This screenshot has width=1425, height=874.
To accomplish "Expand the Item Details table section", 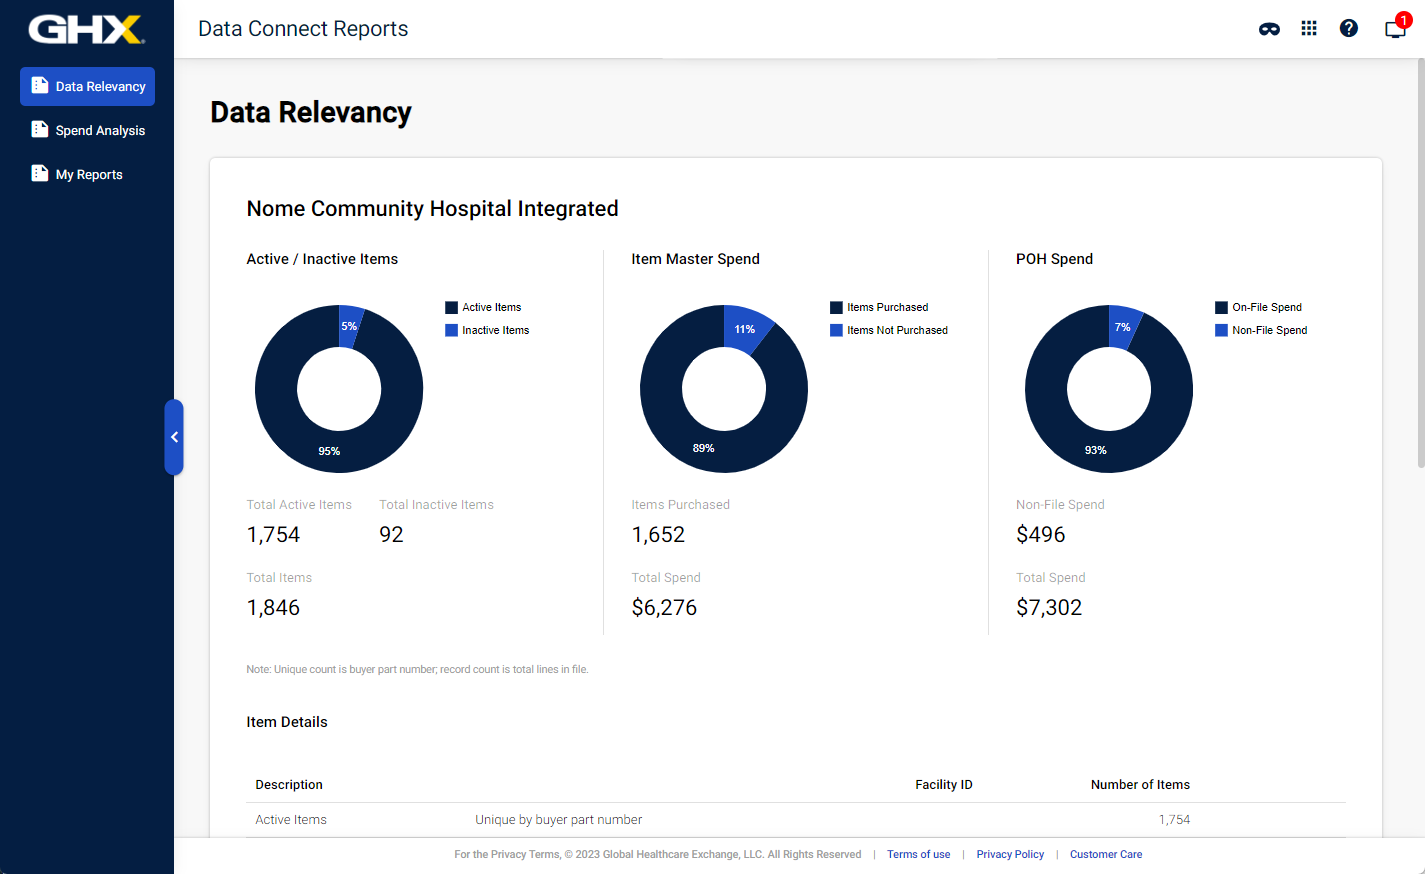I will [x=287, y=721].
